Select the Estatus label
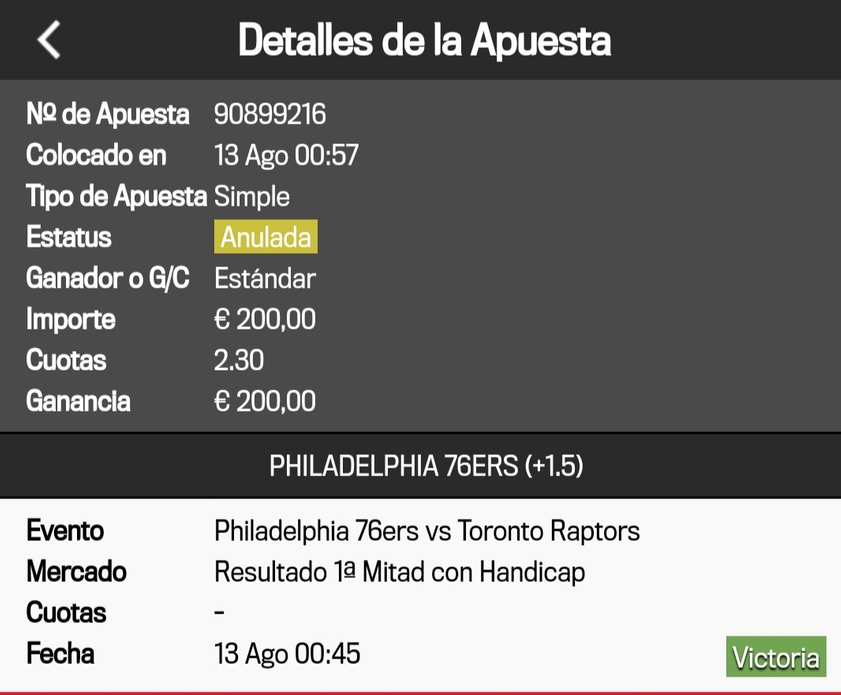The height and width of the screenshot is (695, 841). tap(69, 237)
